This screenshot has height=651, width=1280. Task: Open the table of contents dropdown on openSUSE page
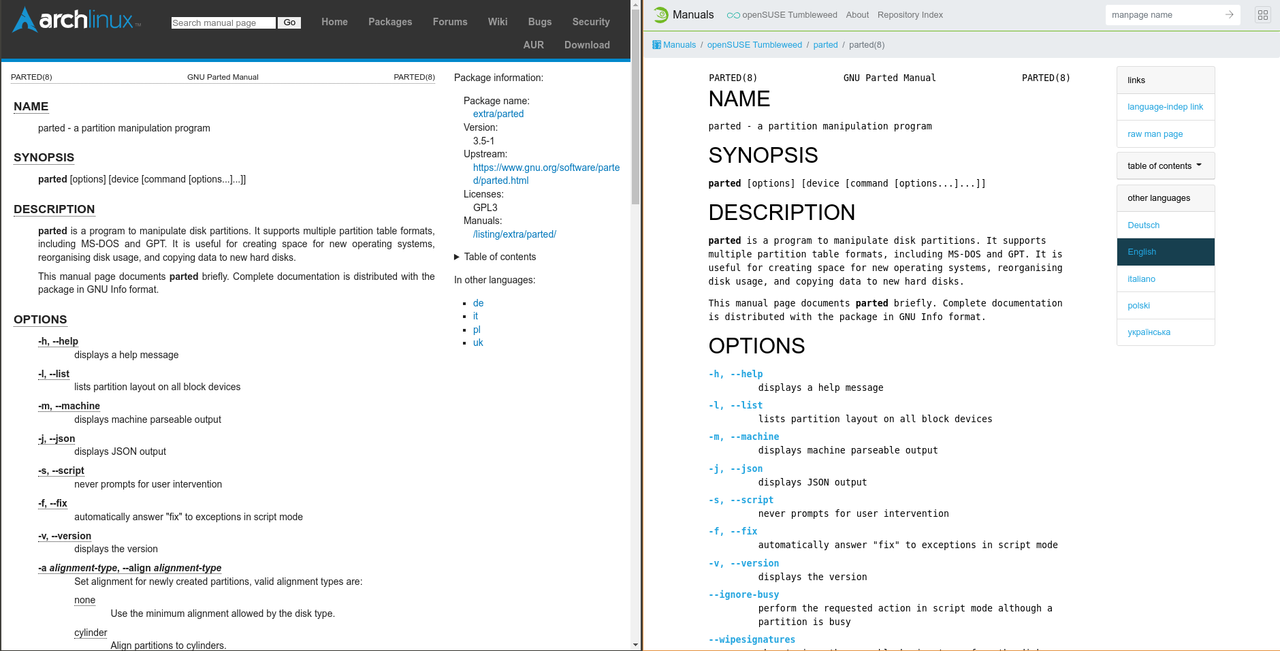(1165, 166)
